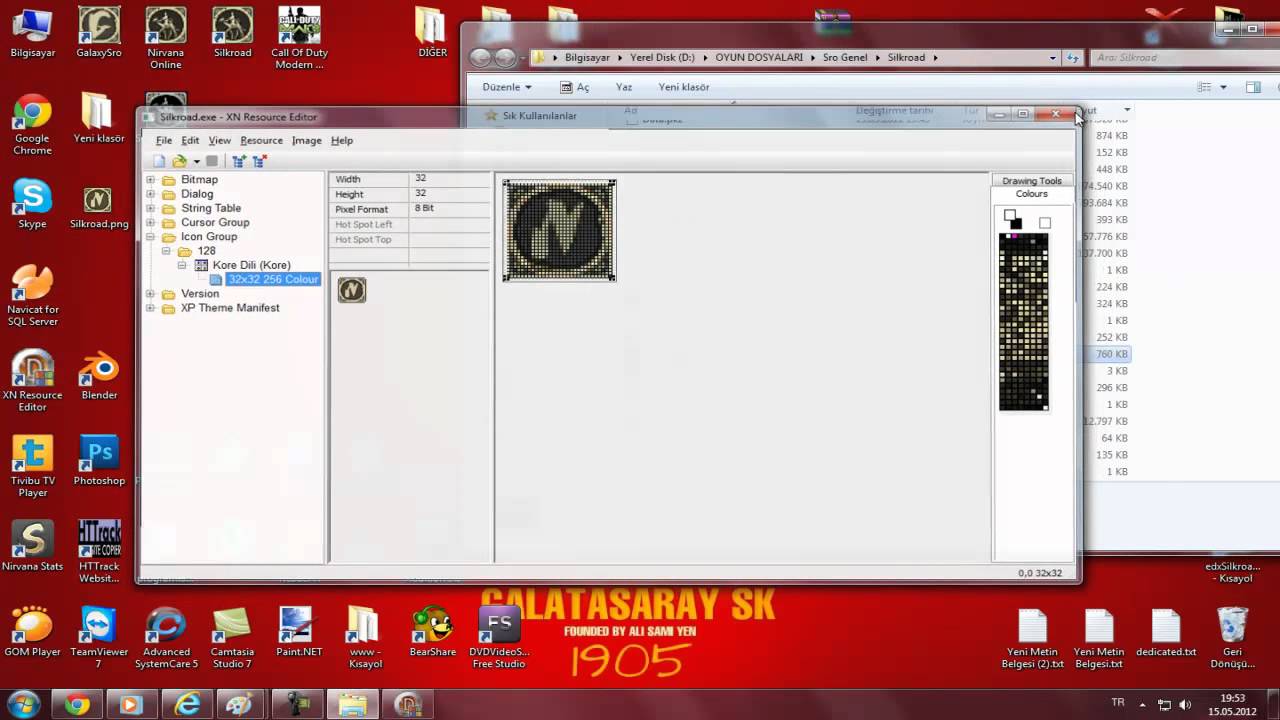Screen dimensions: 1280x720
Task: Select the Call Of Duty Modern icon
Action: click(x=299, y=39)
